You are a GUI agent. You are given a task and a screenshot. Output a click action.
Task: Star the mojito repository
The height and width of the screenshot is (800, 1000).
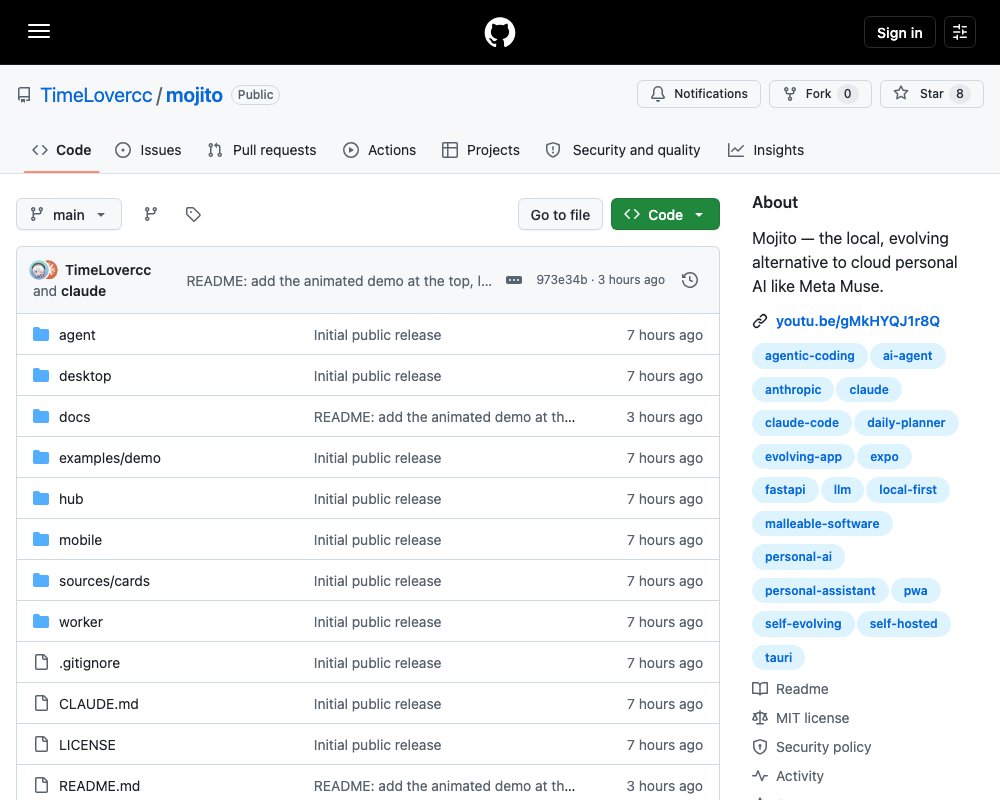[x=932, y=94]
